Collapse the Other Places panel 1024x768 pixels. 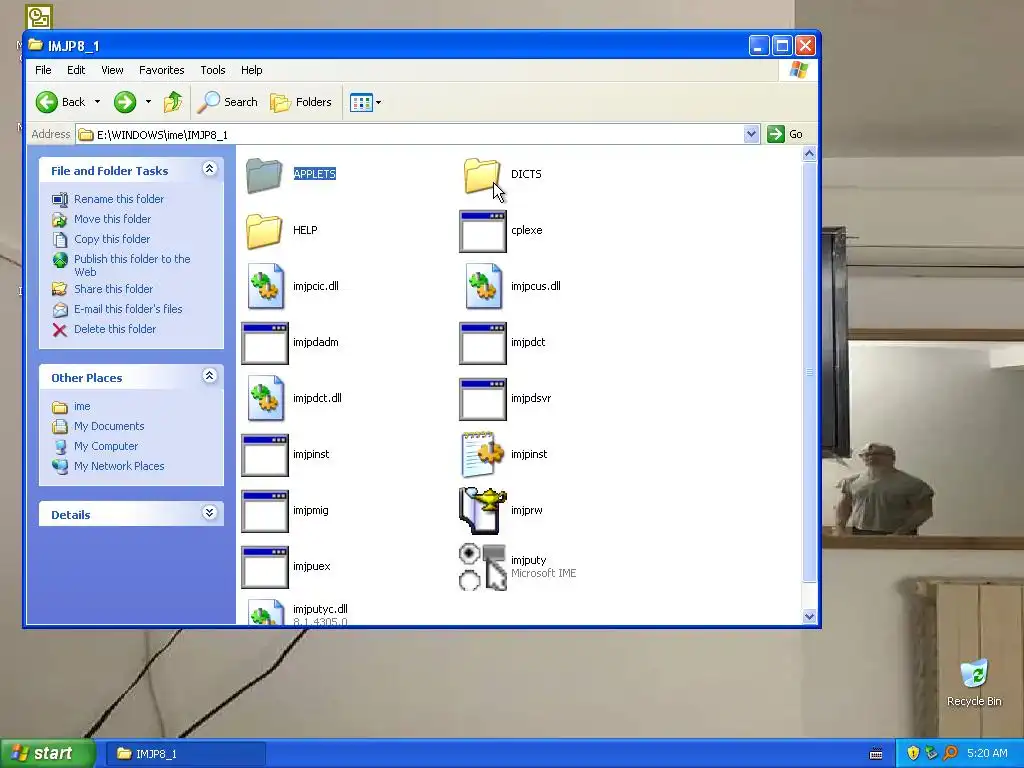point(210,376)
